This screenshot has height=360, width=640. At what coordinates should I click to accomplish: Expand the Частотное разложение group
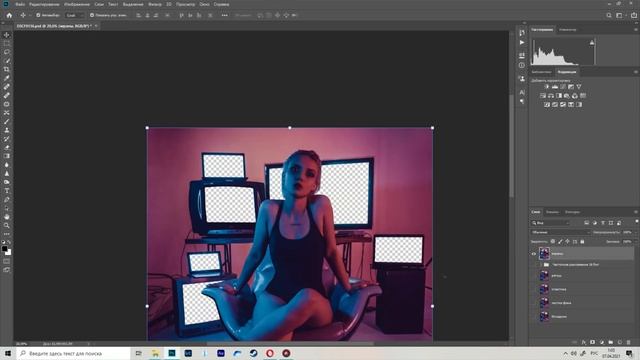541,264
